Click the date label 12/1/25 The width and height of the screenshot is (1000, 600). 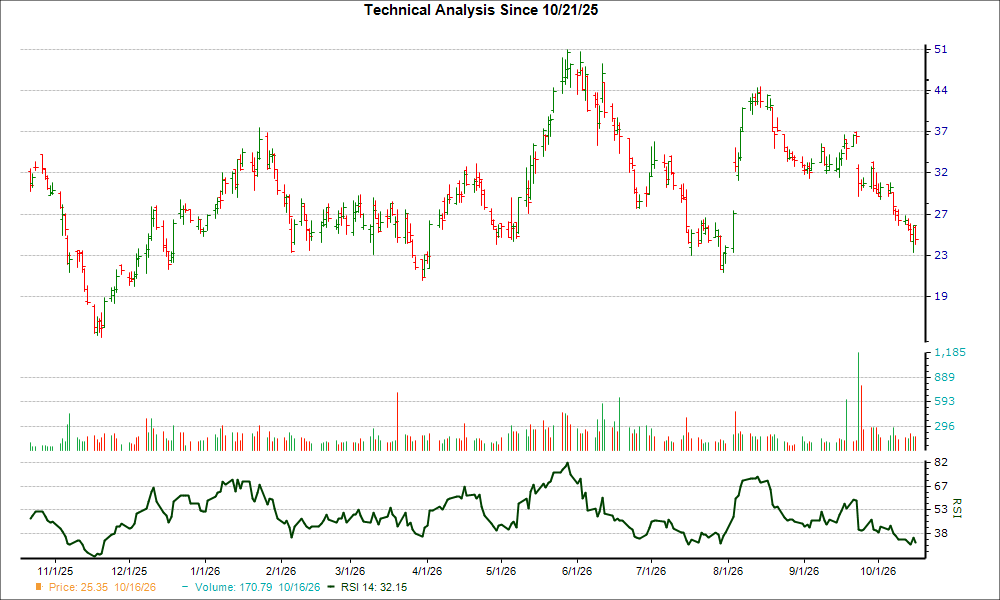click(x=129, y=571)
